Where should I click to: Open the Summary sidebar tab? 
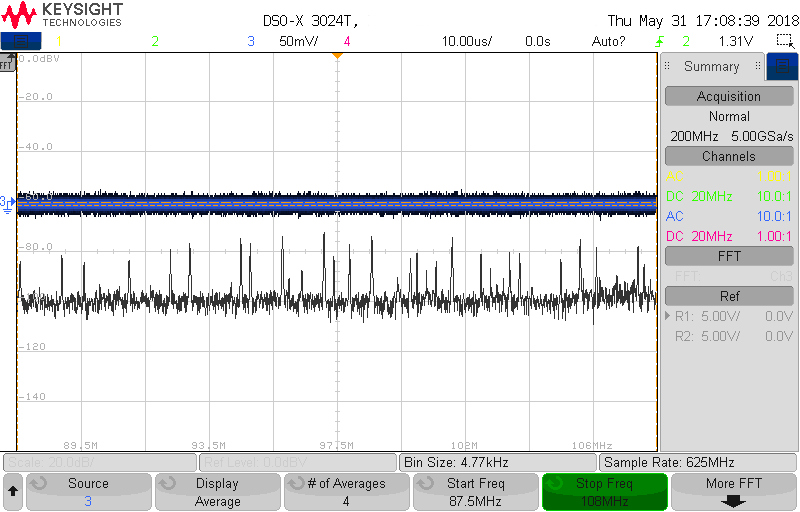coord(711,67)
